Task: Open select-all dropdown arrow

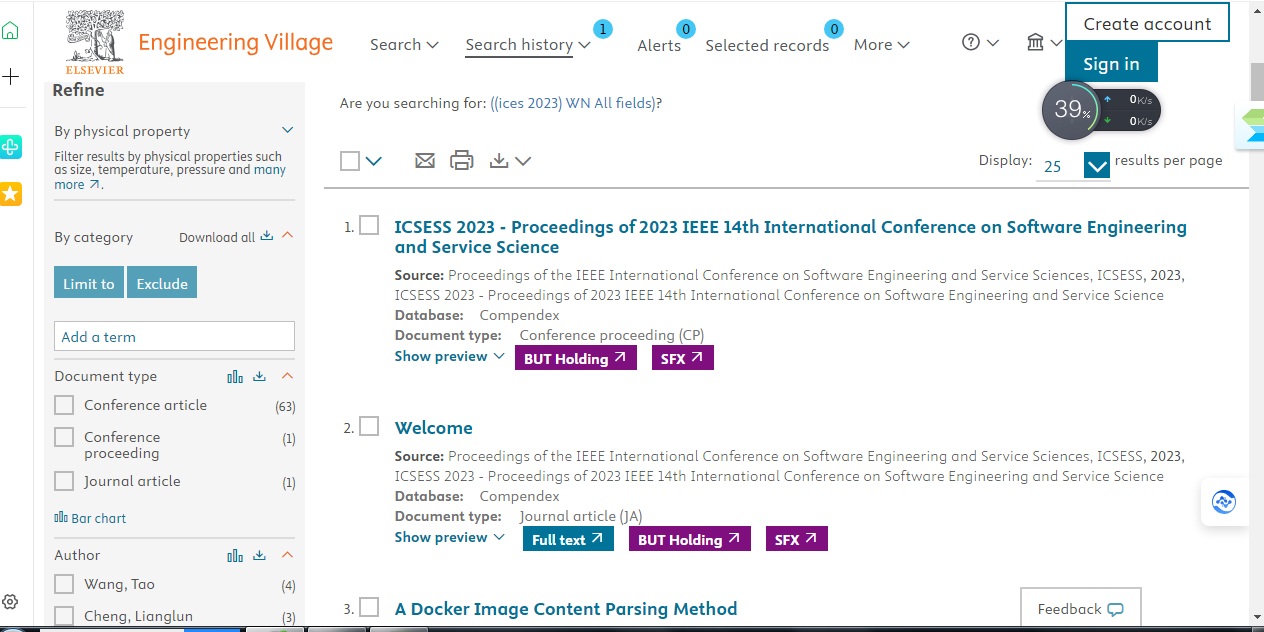Action: pos(374,161)
